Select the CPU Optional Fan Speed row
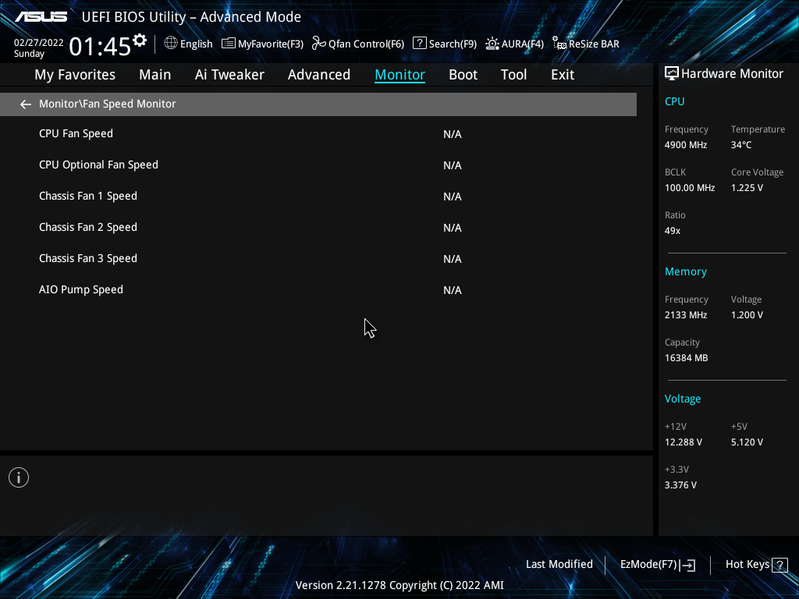 pos(318,165)
